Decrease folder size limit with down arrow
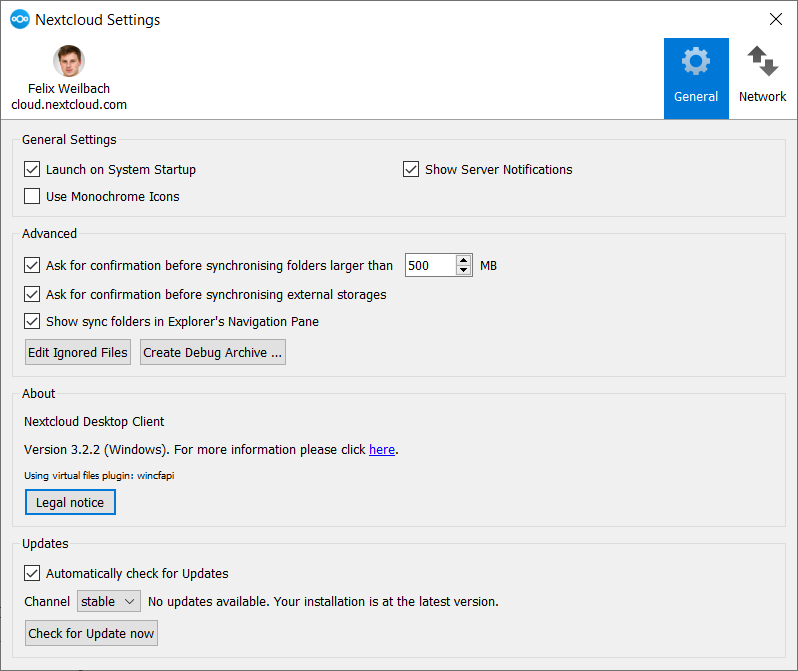 464,271
